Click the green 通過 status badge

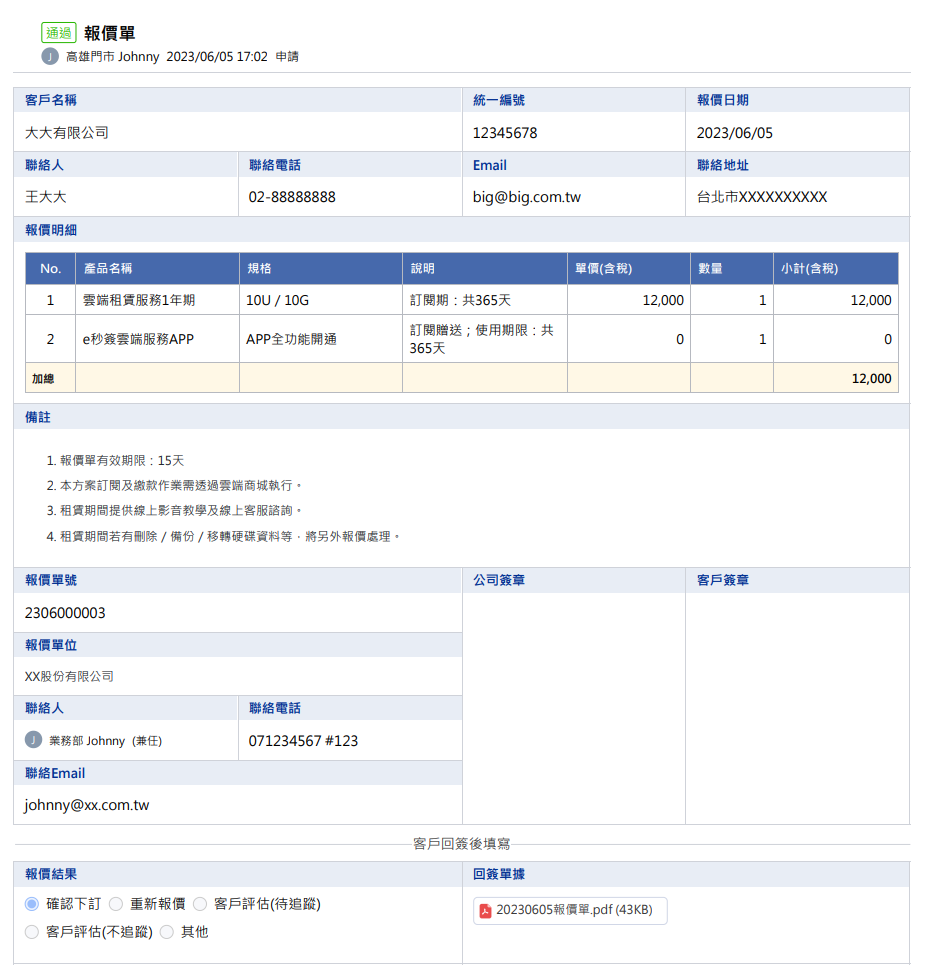(59, 32)
